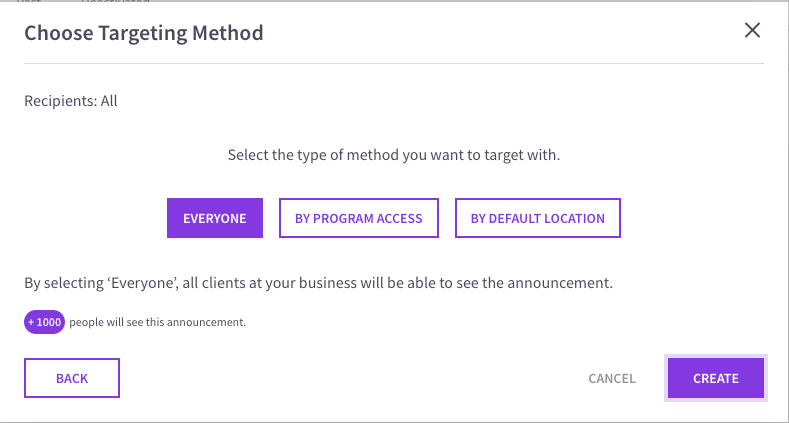Click the Choose Targeting Method heading

tap(144, 33)
